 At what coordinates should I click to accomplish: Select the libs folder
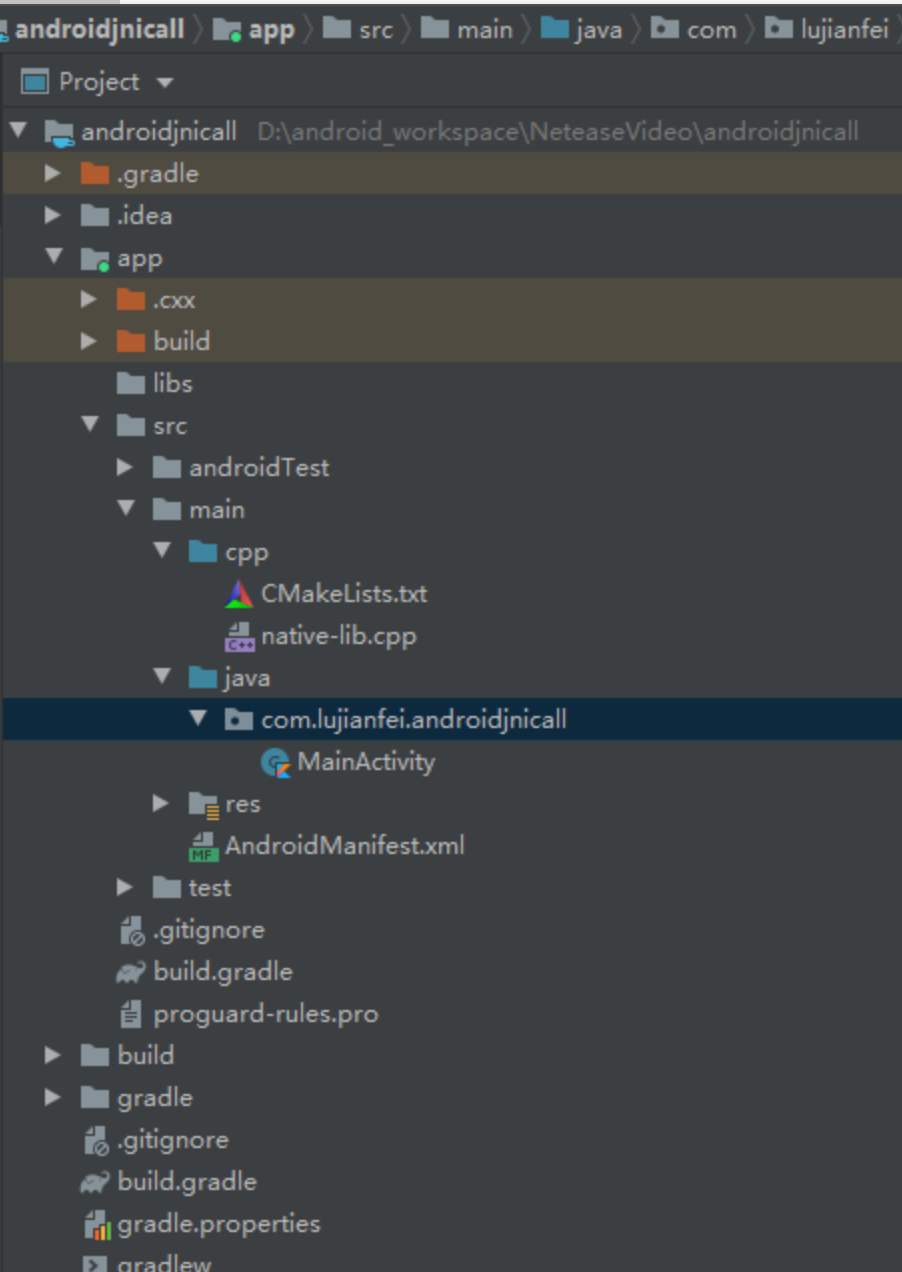tap(172, 384)
